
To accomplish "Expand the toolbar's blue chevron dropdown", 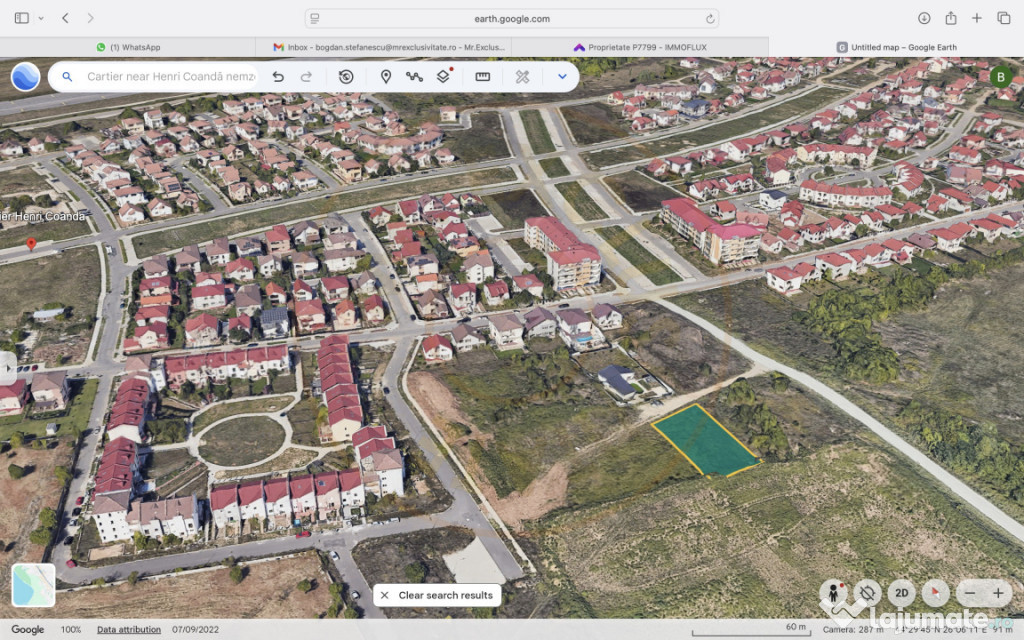I will [562, 76].
